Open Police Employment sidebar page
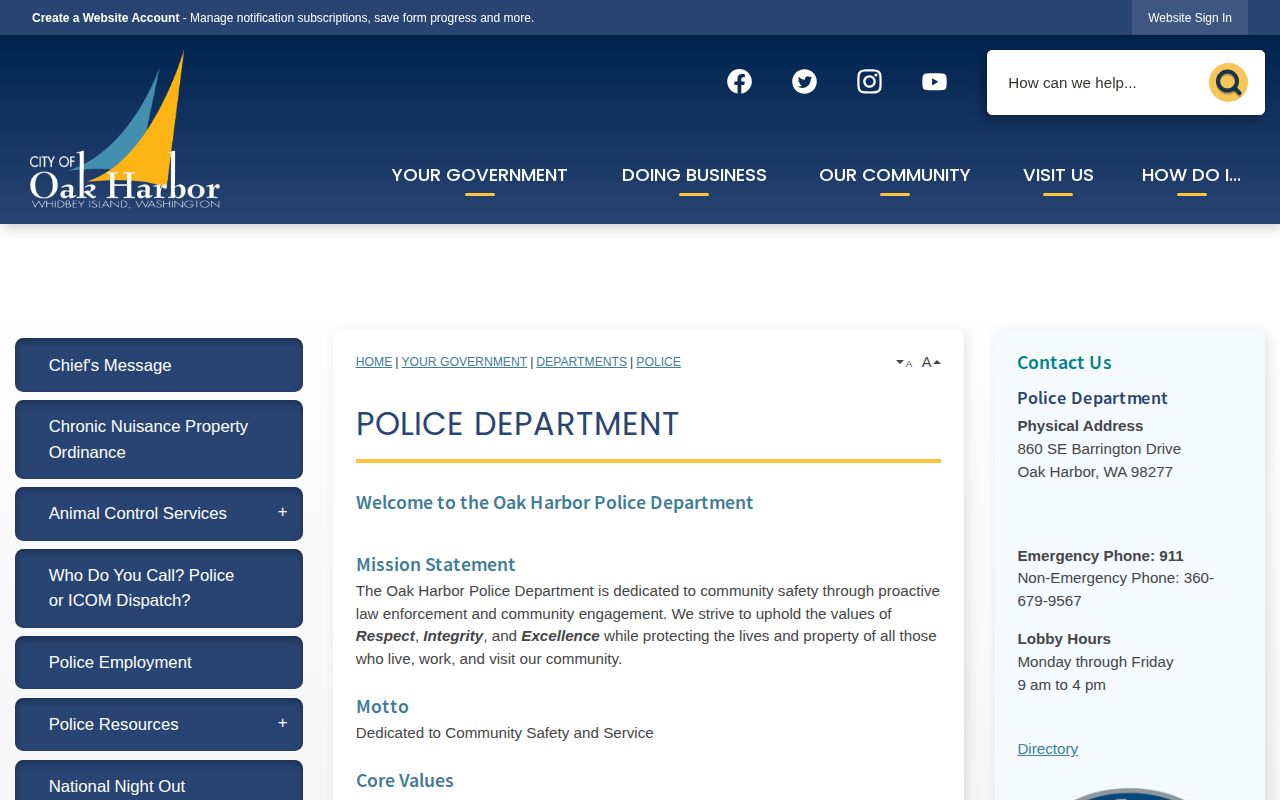The width and height of the screenshot is (1280, 800). (159, 662)
